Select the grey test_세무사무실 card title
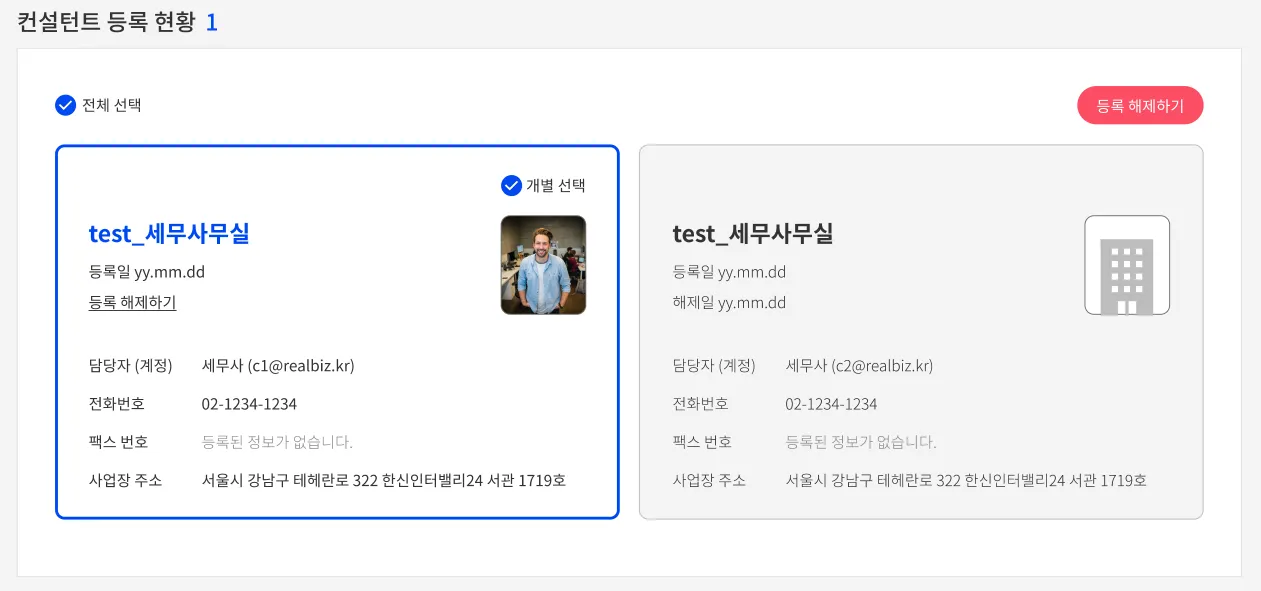1261x591 pixels. 753,234
